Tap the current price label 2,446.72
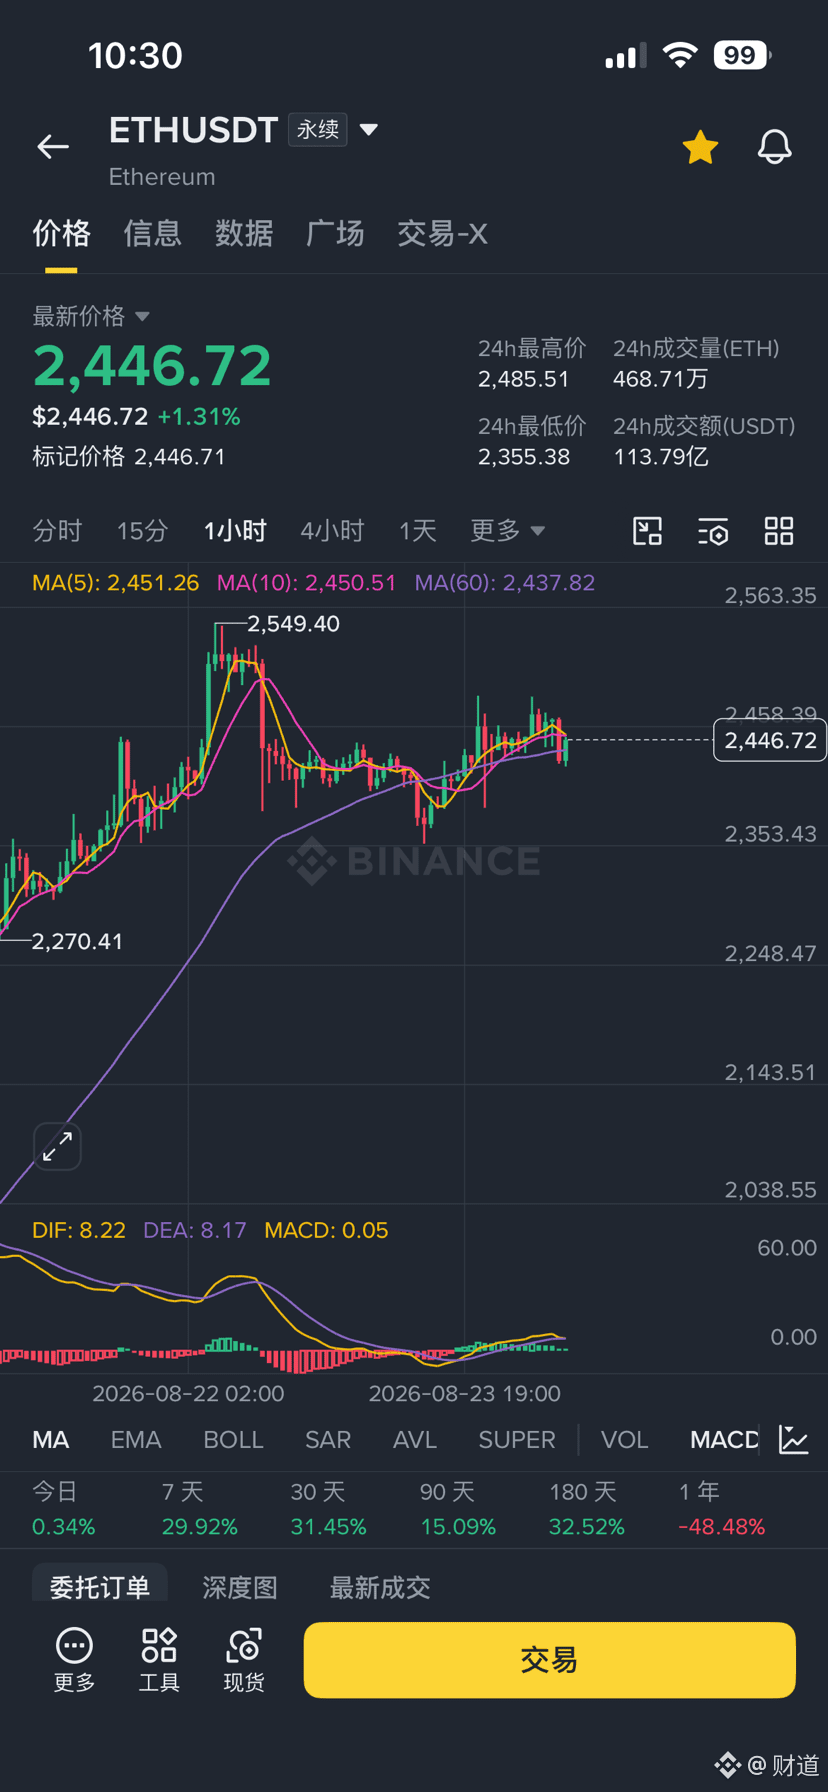Image resolution: width=828 pixels, height=1792 pixels. (x=770, y=740)
